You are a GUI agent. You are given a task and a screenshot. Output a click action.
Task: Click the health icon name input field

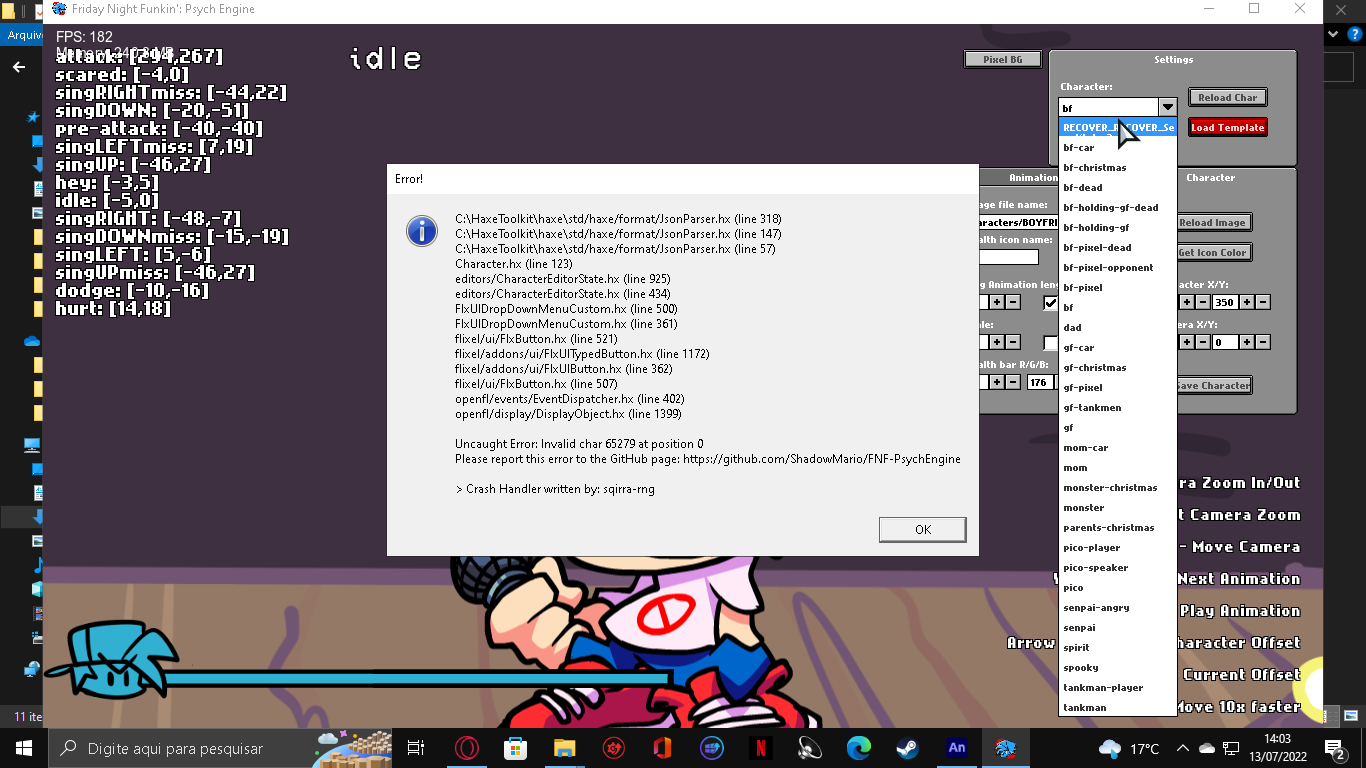tap(1008, 257)
